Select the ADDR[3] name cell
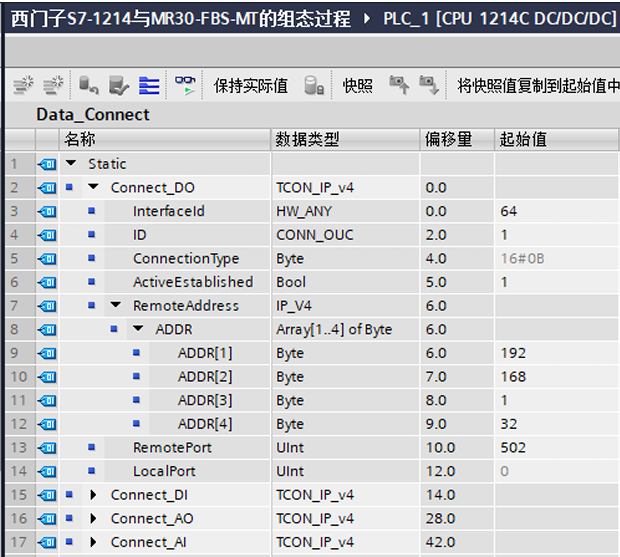The height and width of the screenshot is (557, 620). click(210, 400)
